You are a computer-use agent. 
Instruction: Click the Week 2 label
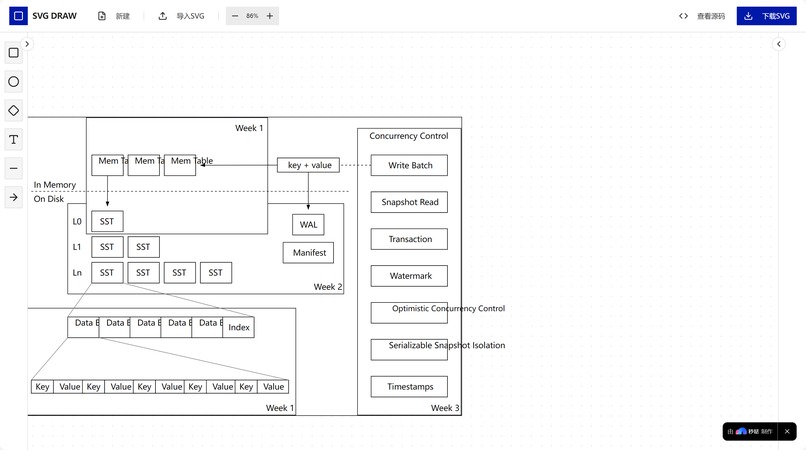point(328,287)
